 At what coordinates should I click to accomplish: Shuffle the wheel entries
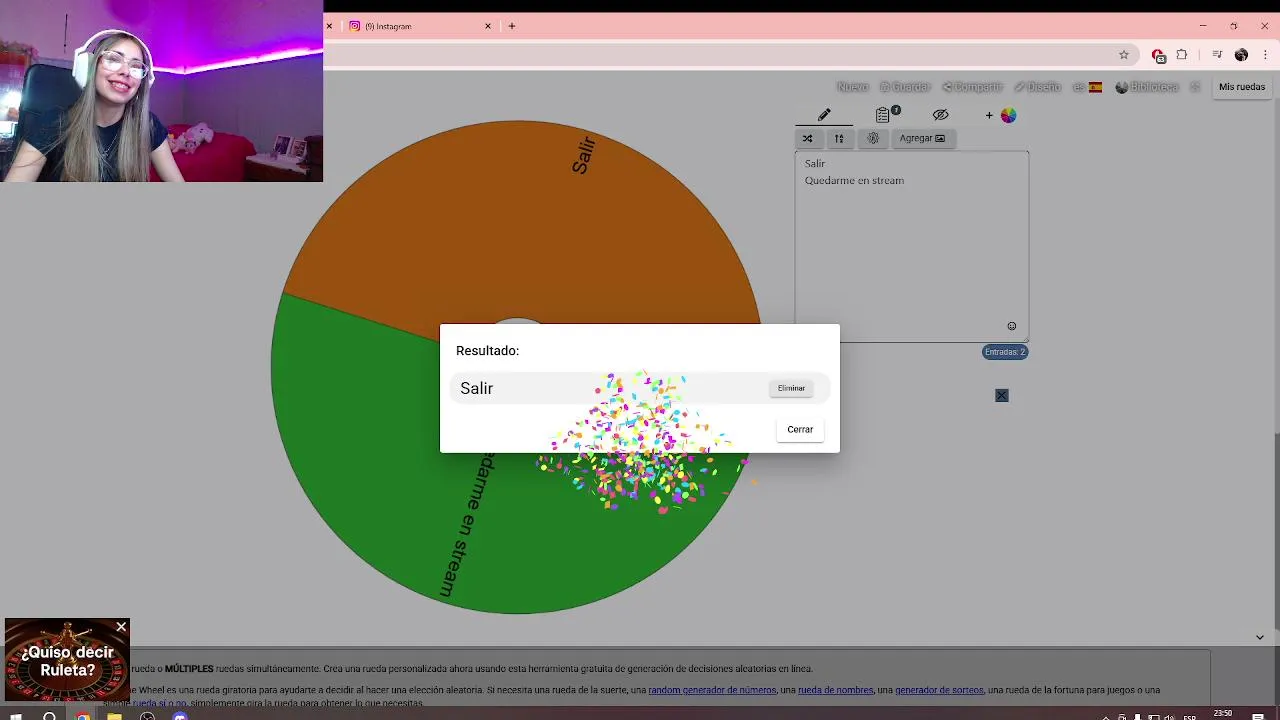tap(807, 138)
